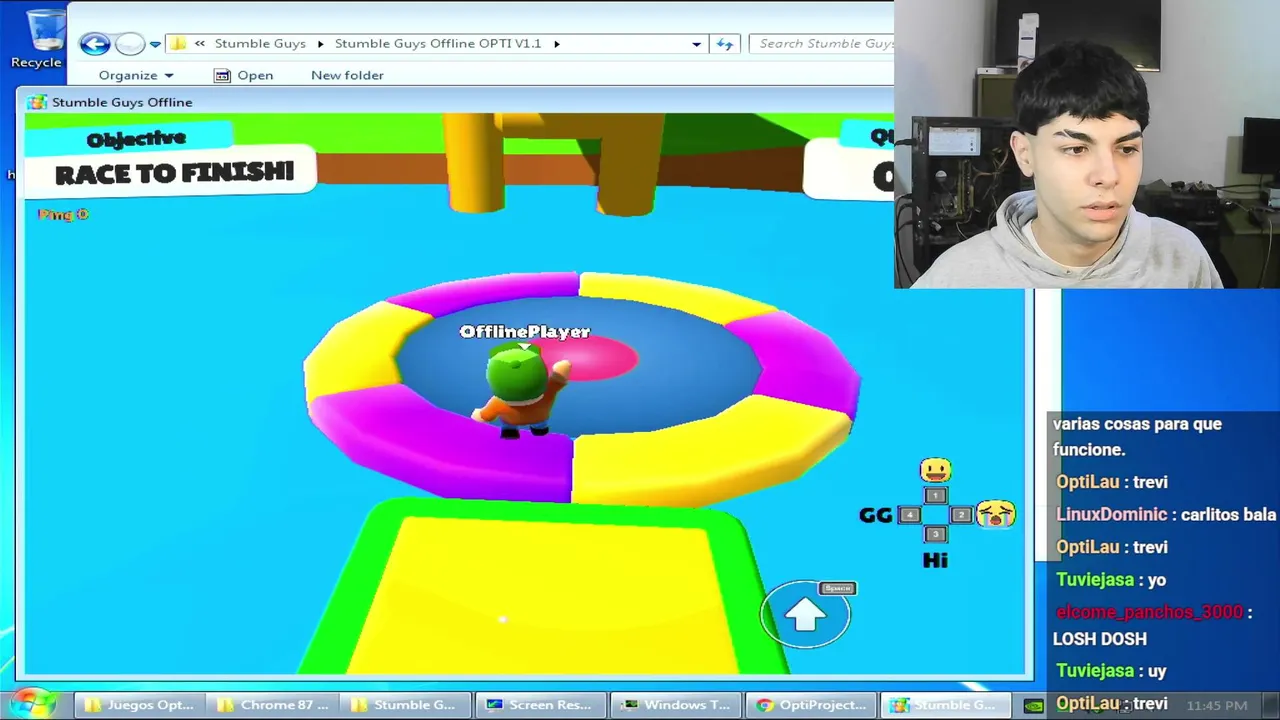Open address bar history dropdown

pos(696,43)
